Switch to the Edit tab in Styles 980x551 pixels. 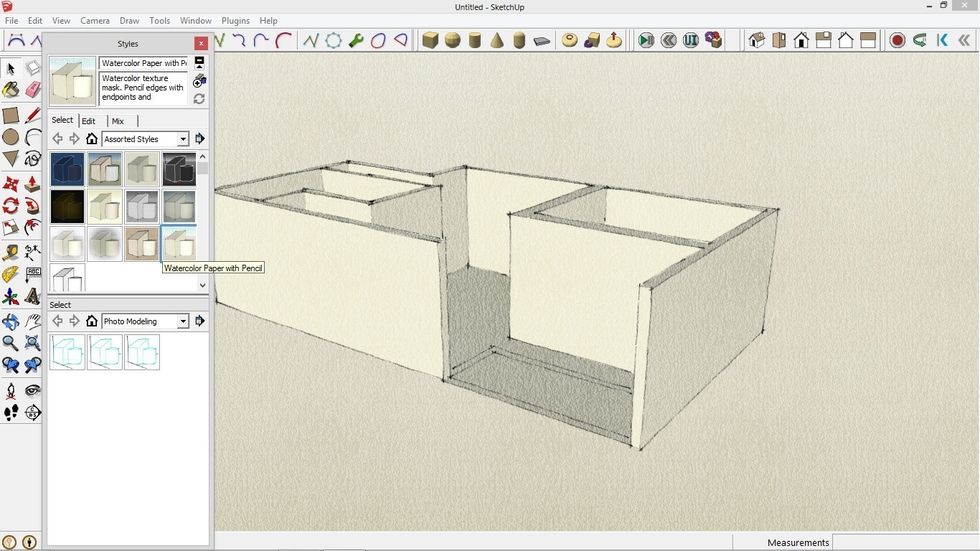tap(89, 121)
